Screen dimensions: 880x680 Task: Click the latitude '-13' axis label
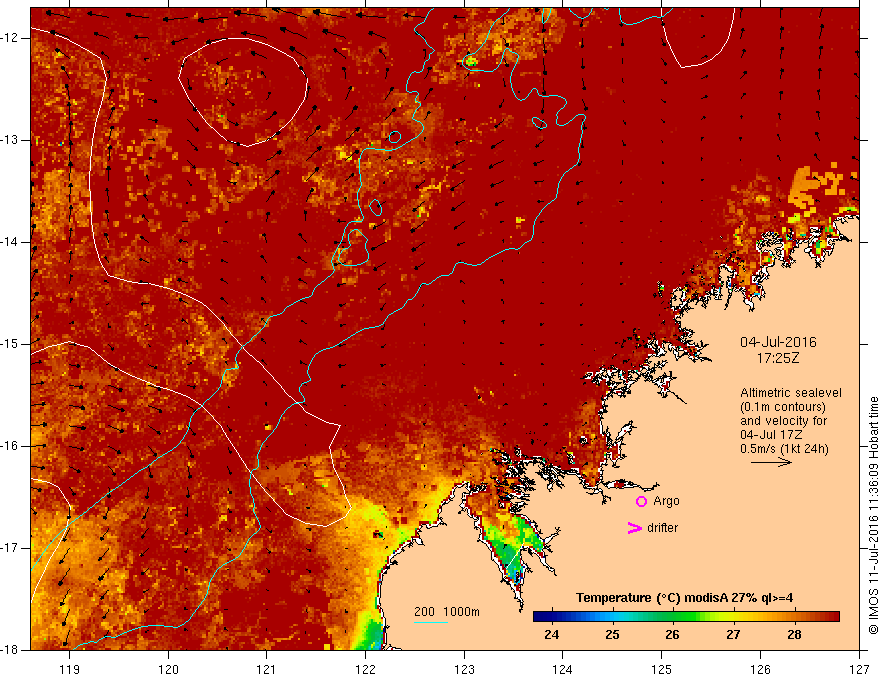coord(10,140)
